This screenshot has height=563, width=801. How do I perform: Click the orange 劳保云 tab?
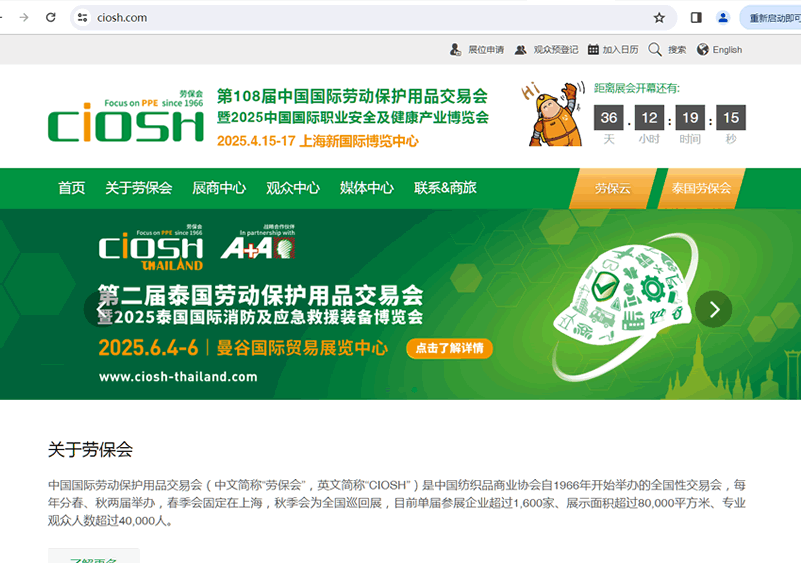tap(612, 189)
